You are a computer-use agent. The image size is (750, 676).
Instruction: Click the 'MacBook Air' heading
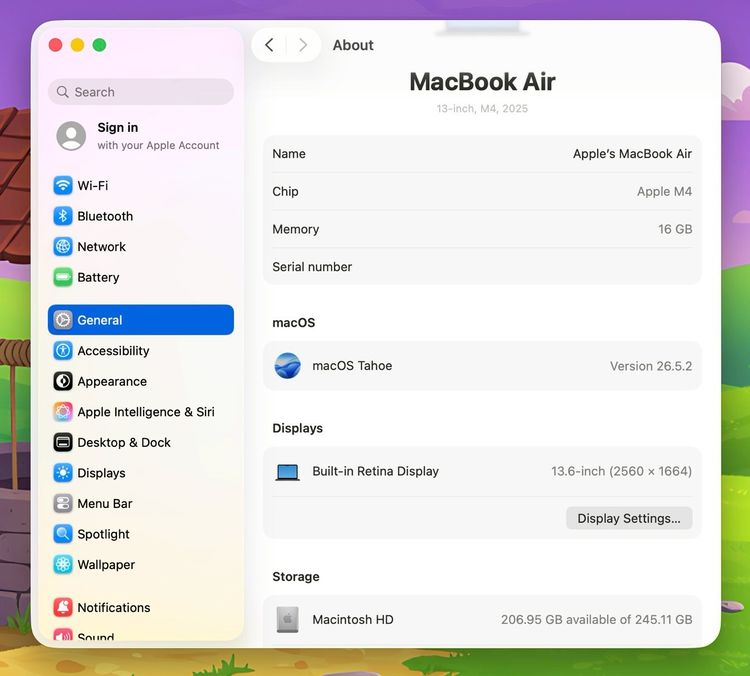click(x=482, y=81)
